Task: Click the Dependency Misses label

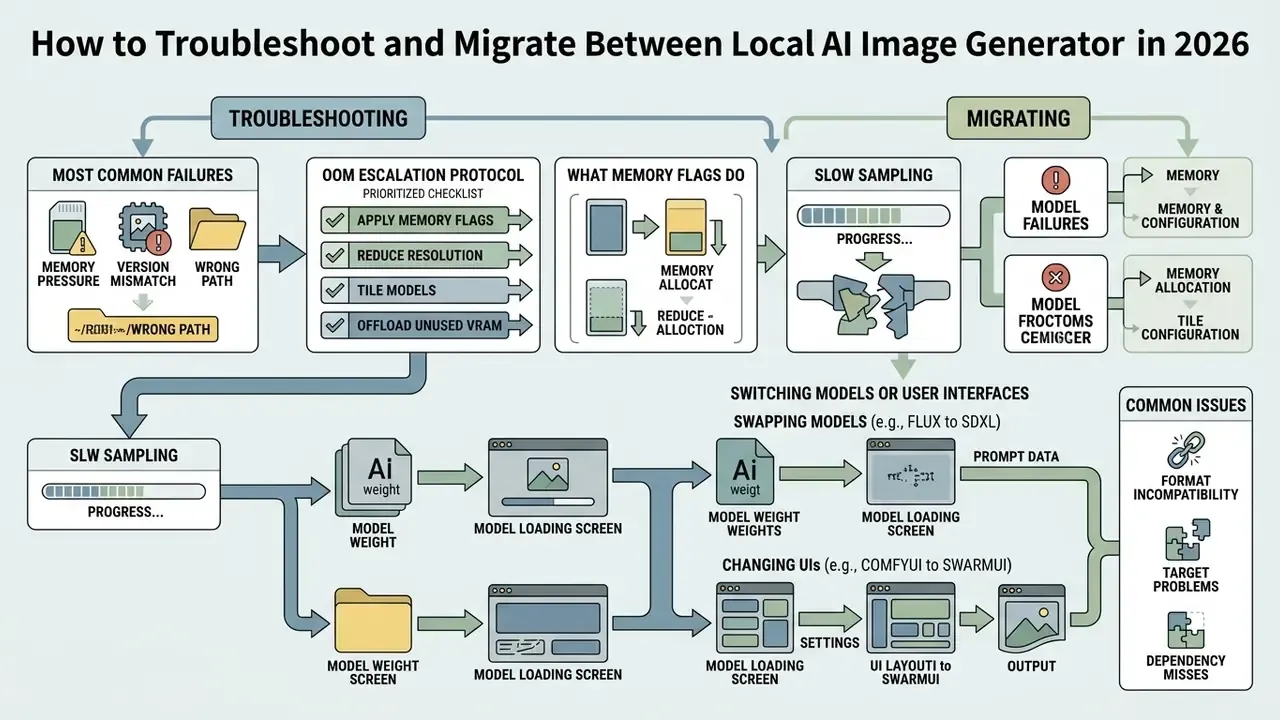Action: pos(1186,668)
